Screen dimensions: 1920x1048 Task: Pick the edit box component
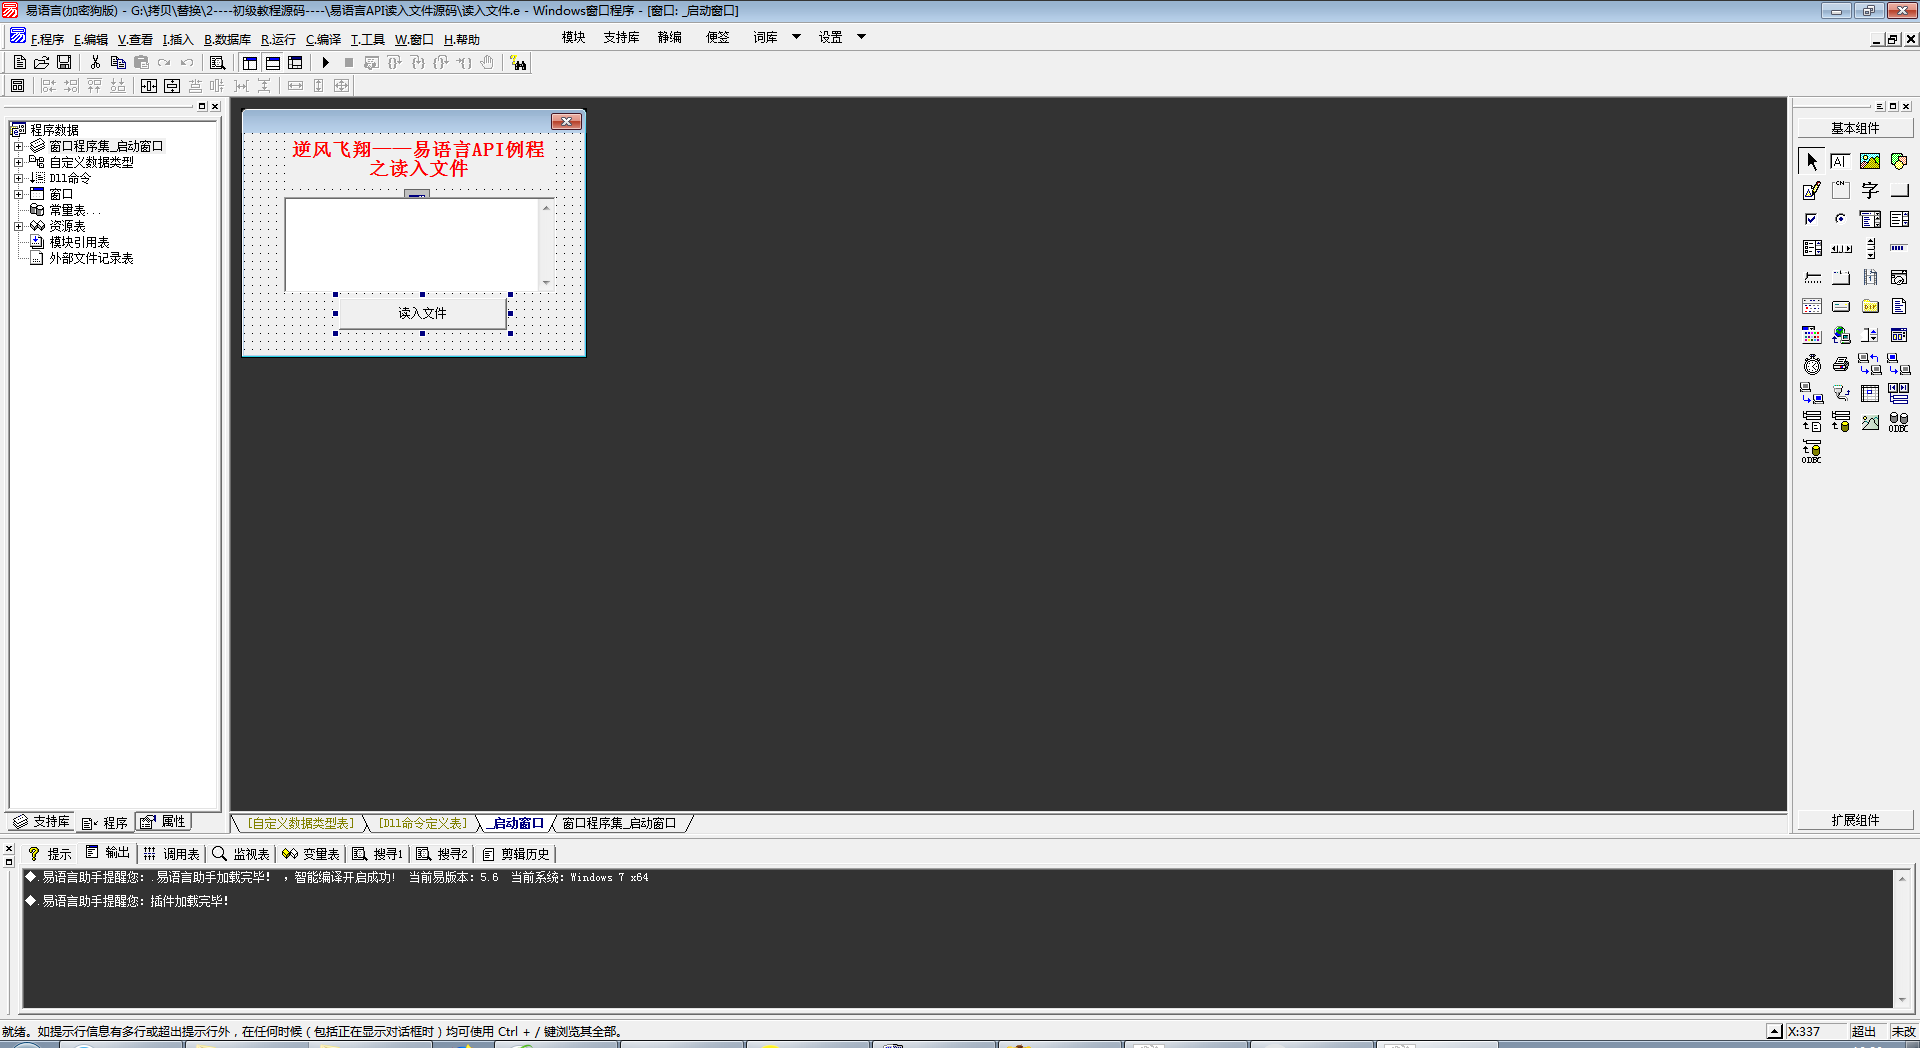tap(1841, 161)
